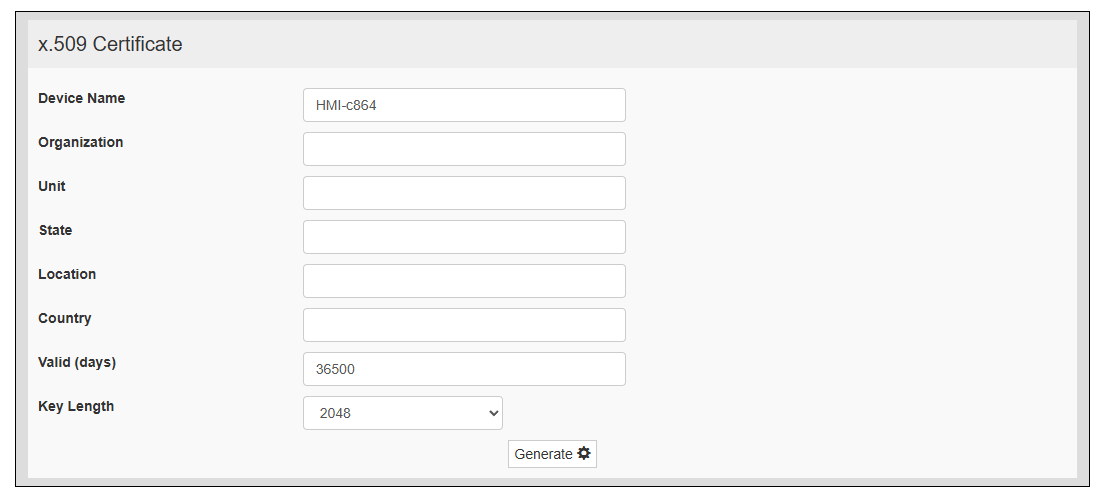This screenshot has height=497, width=1100.
Task: Select the Unit input field
Action: 464,193
